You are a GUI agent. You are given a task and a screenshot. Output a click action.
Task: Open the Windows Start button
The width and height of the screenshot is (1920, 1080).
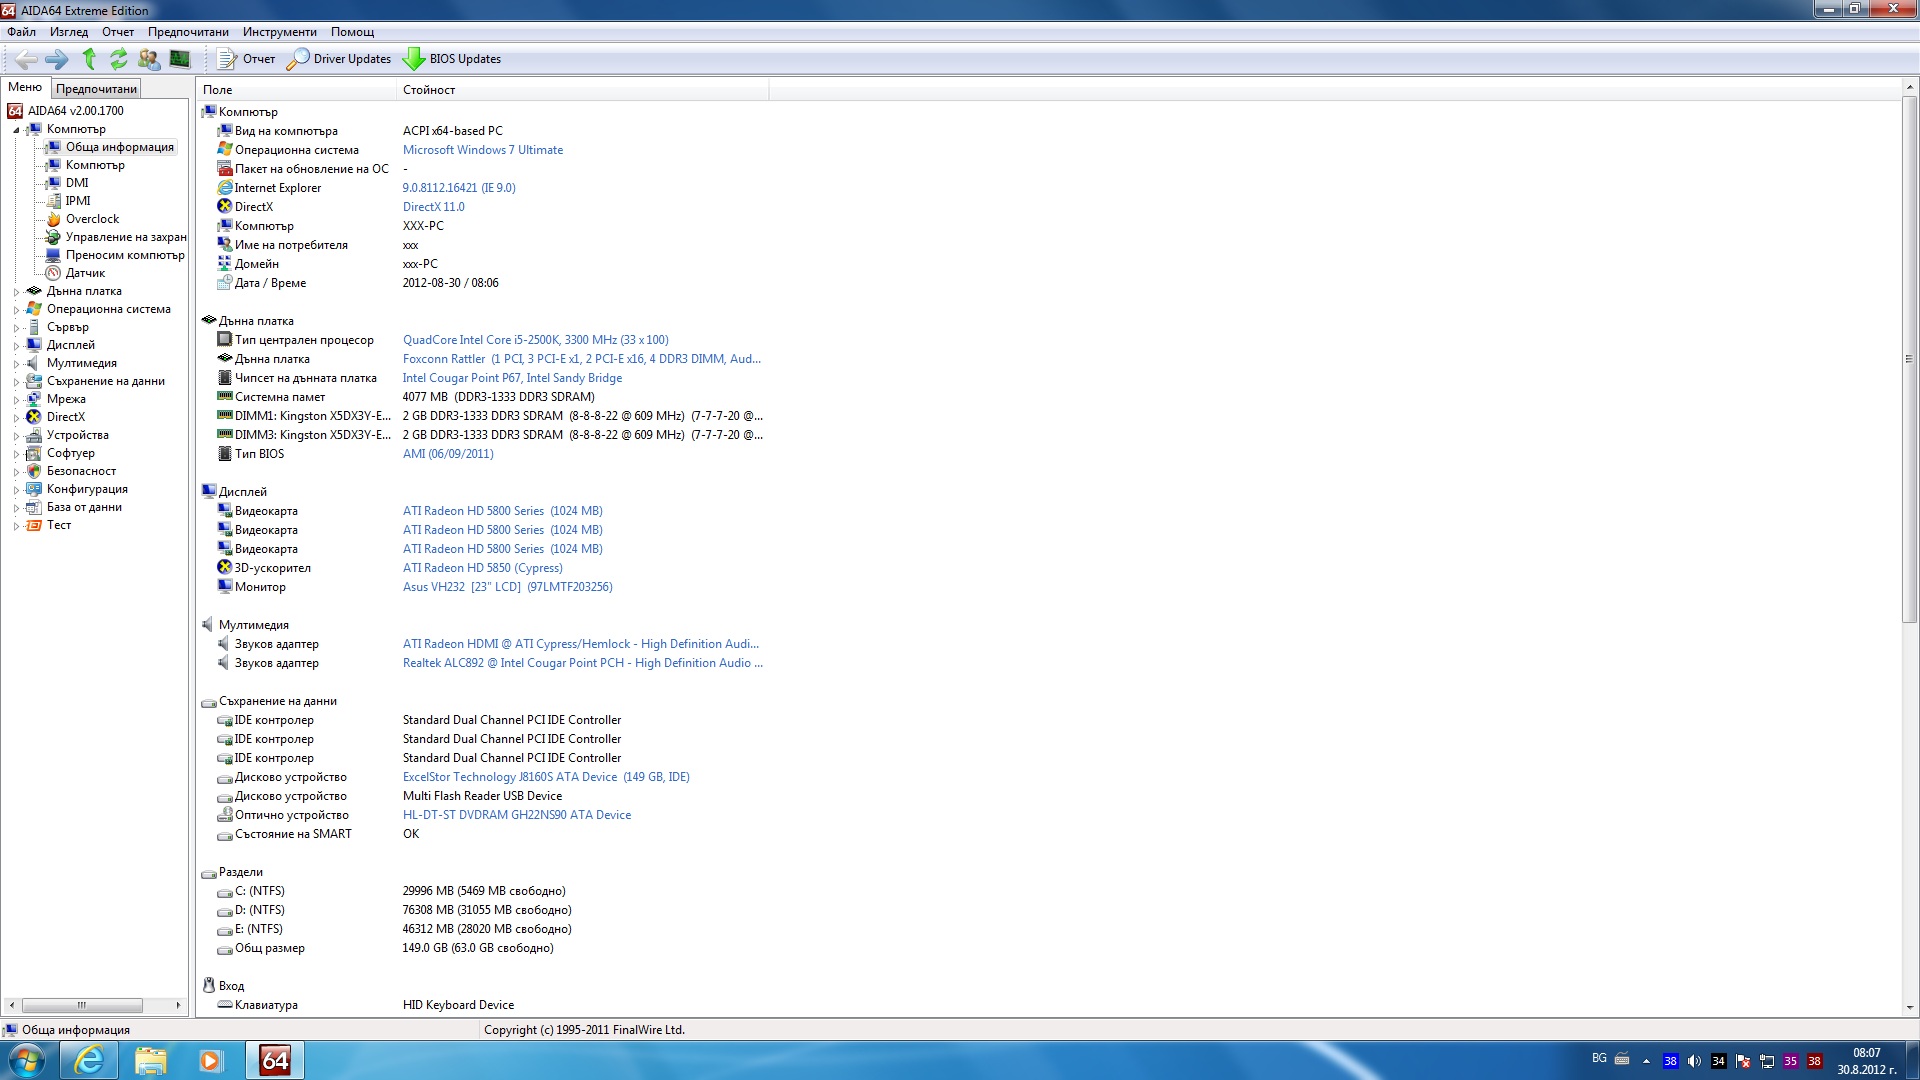pos(26,1060)
